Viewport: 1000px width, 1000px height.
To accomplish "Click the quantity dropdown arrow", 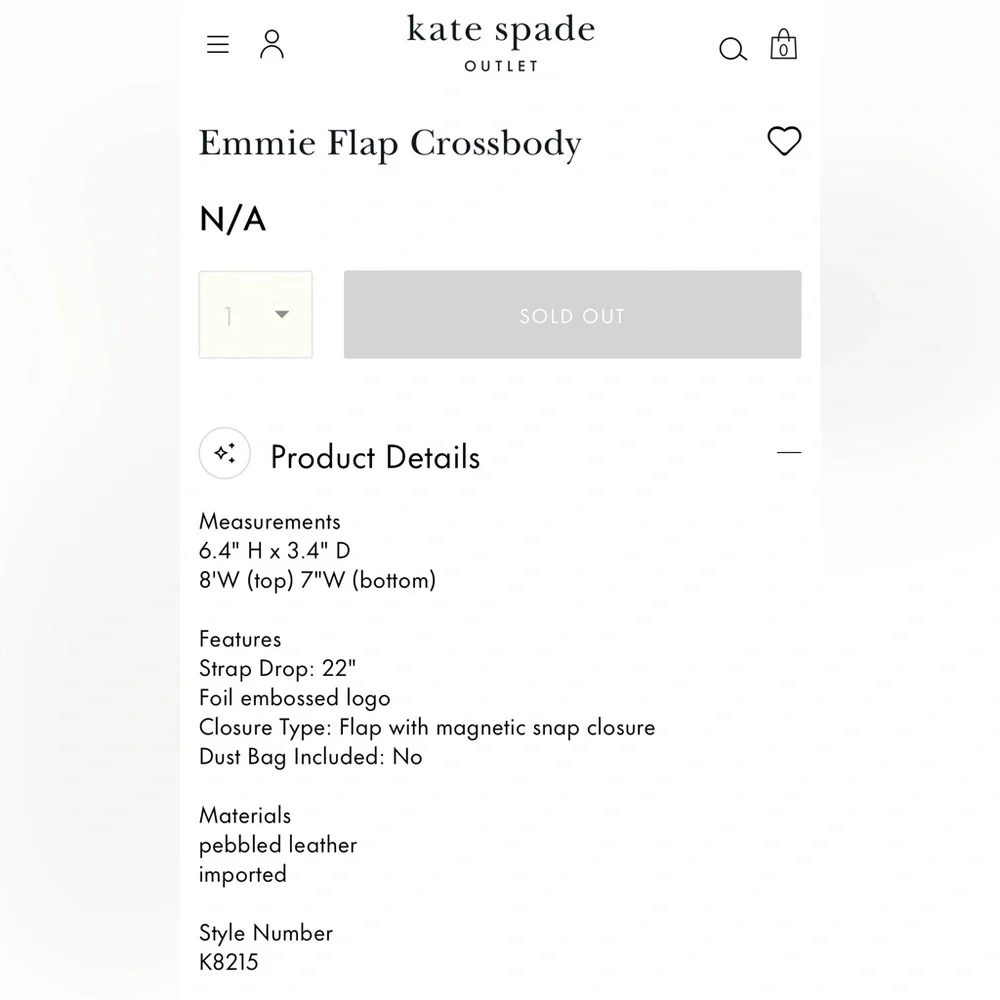I will pyautogui.click(x=282, y=314).
